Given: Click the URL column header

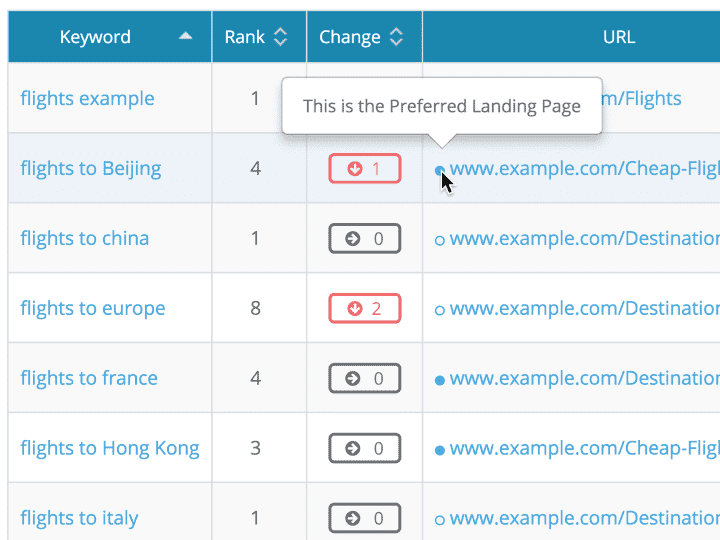Looking at the screenshot, I should (619, 37).
